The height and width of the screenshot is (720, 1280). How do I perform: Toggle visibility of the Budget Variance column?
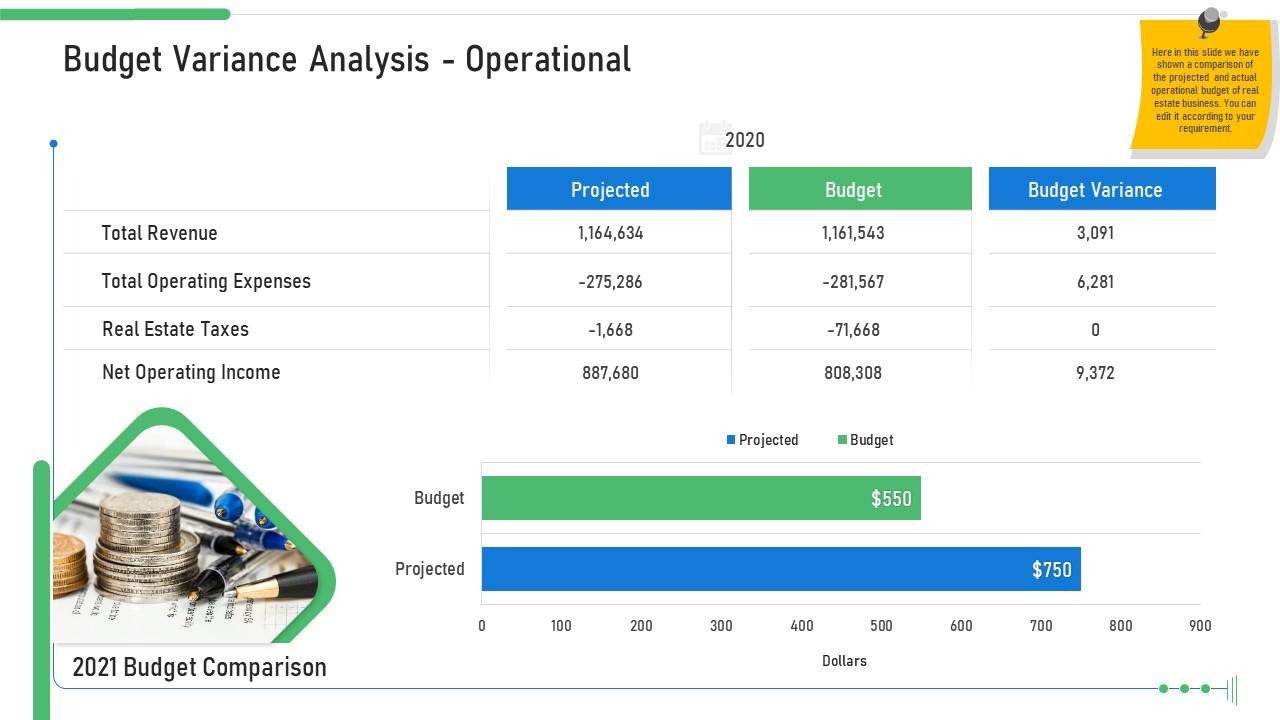(x=1096, y=189)
